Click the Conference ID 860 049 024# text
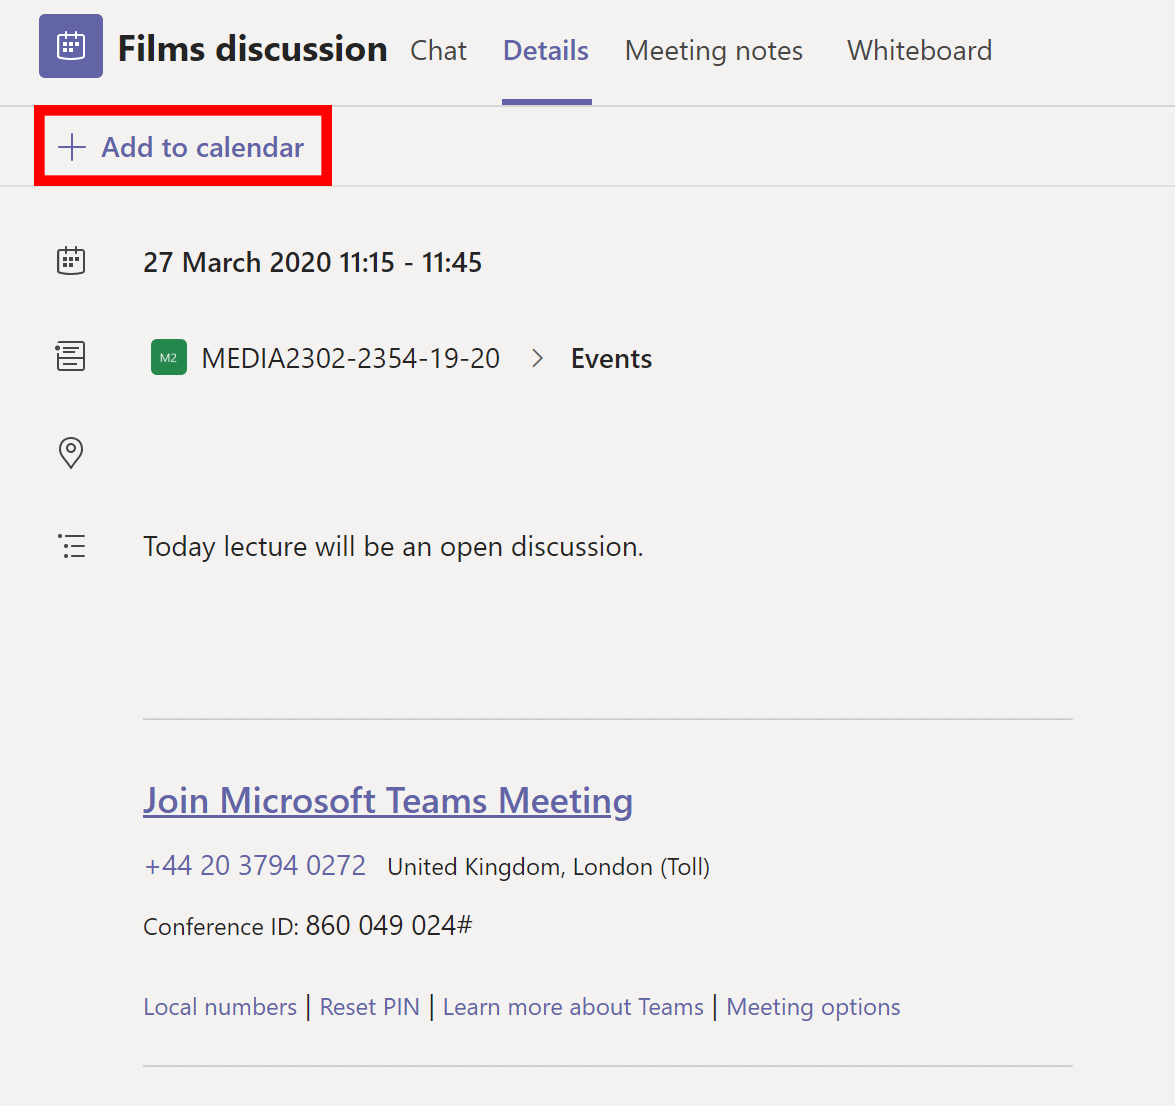1175x1106 pixels. [308, 925]
